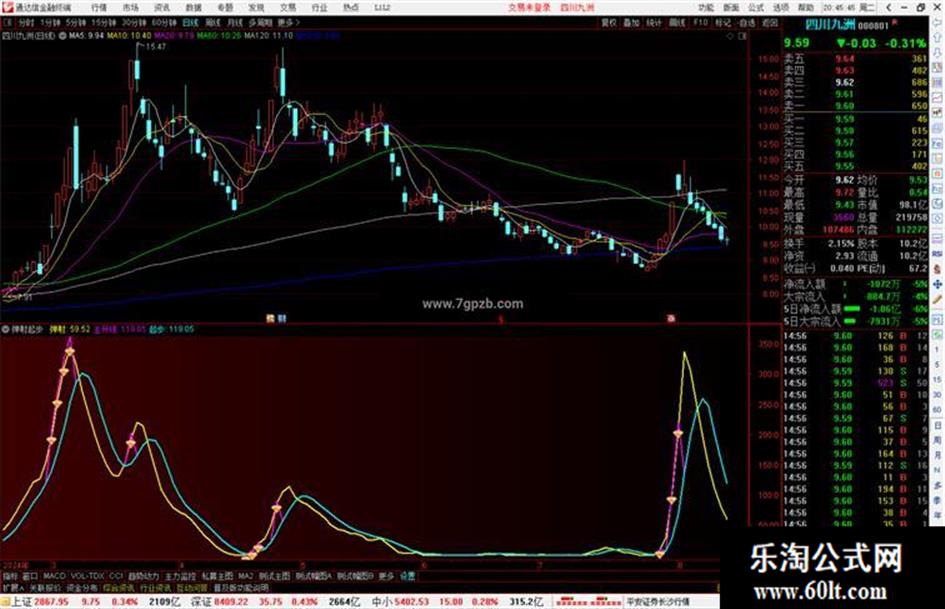
Task: Select the CCI indicator tab
Action: click(116, 576)
